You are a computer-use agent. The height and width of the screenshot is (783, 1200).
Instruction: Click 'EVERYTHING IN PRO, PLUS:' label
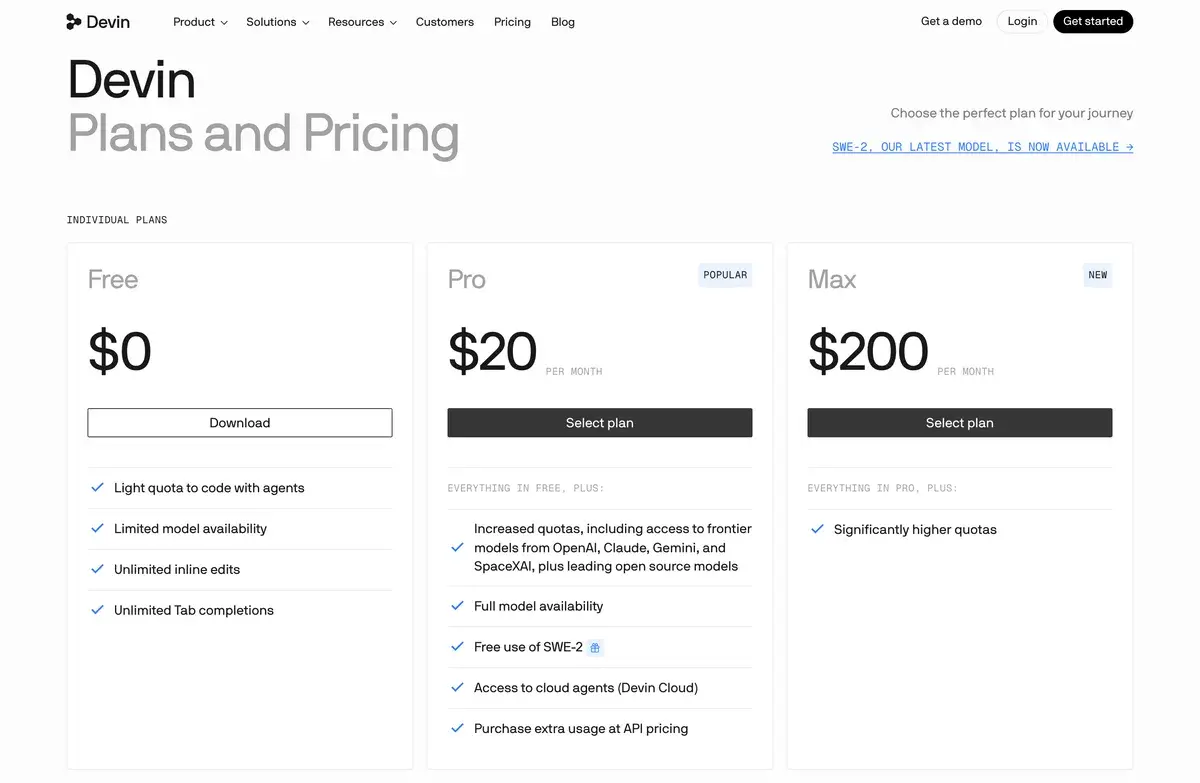pyautogui.click(x=883, y=488)
